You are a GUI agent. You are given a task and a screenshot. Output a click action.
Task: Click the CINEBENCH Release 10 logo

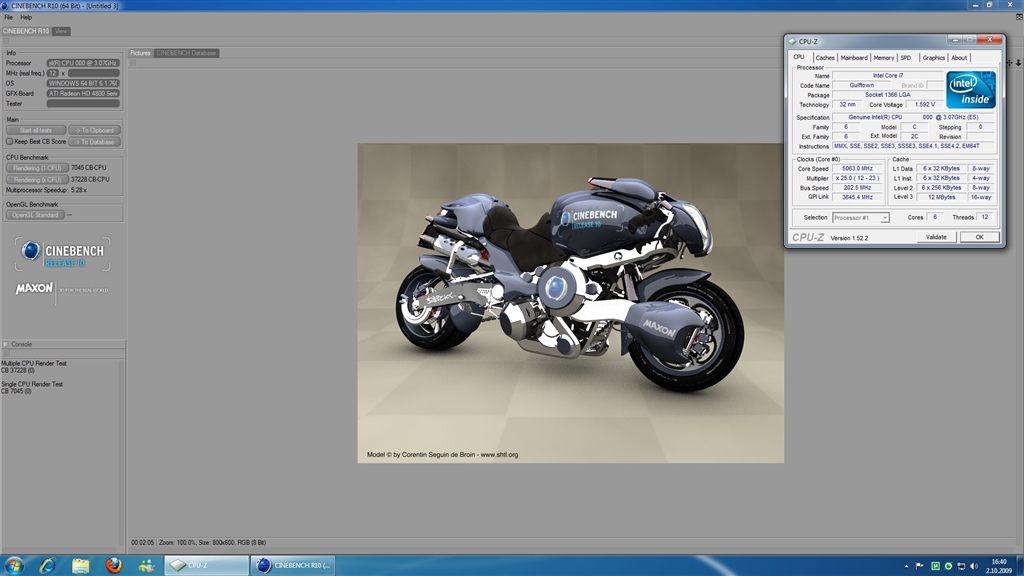tap(62, 253)
